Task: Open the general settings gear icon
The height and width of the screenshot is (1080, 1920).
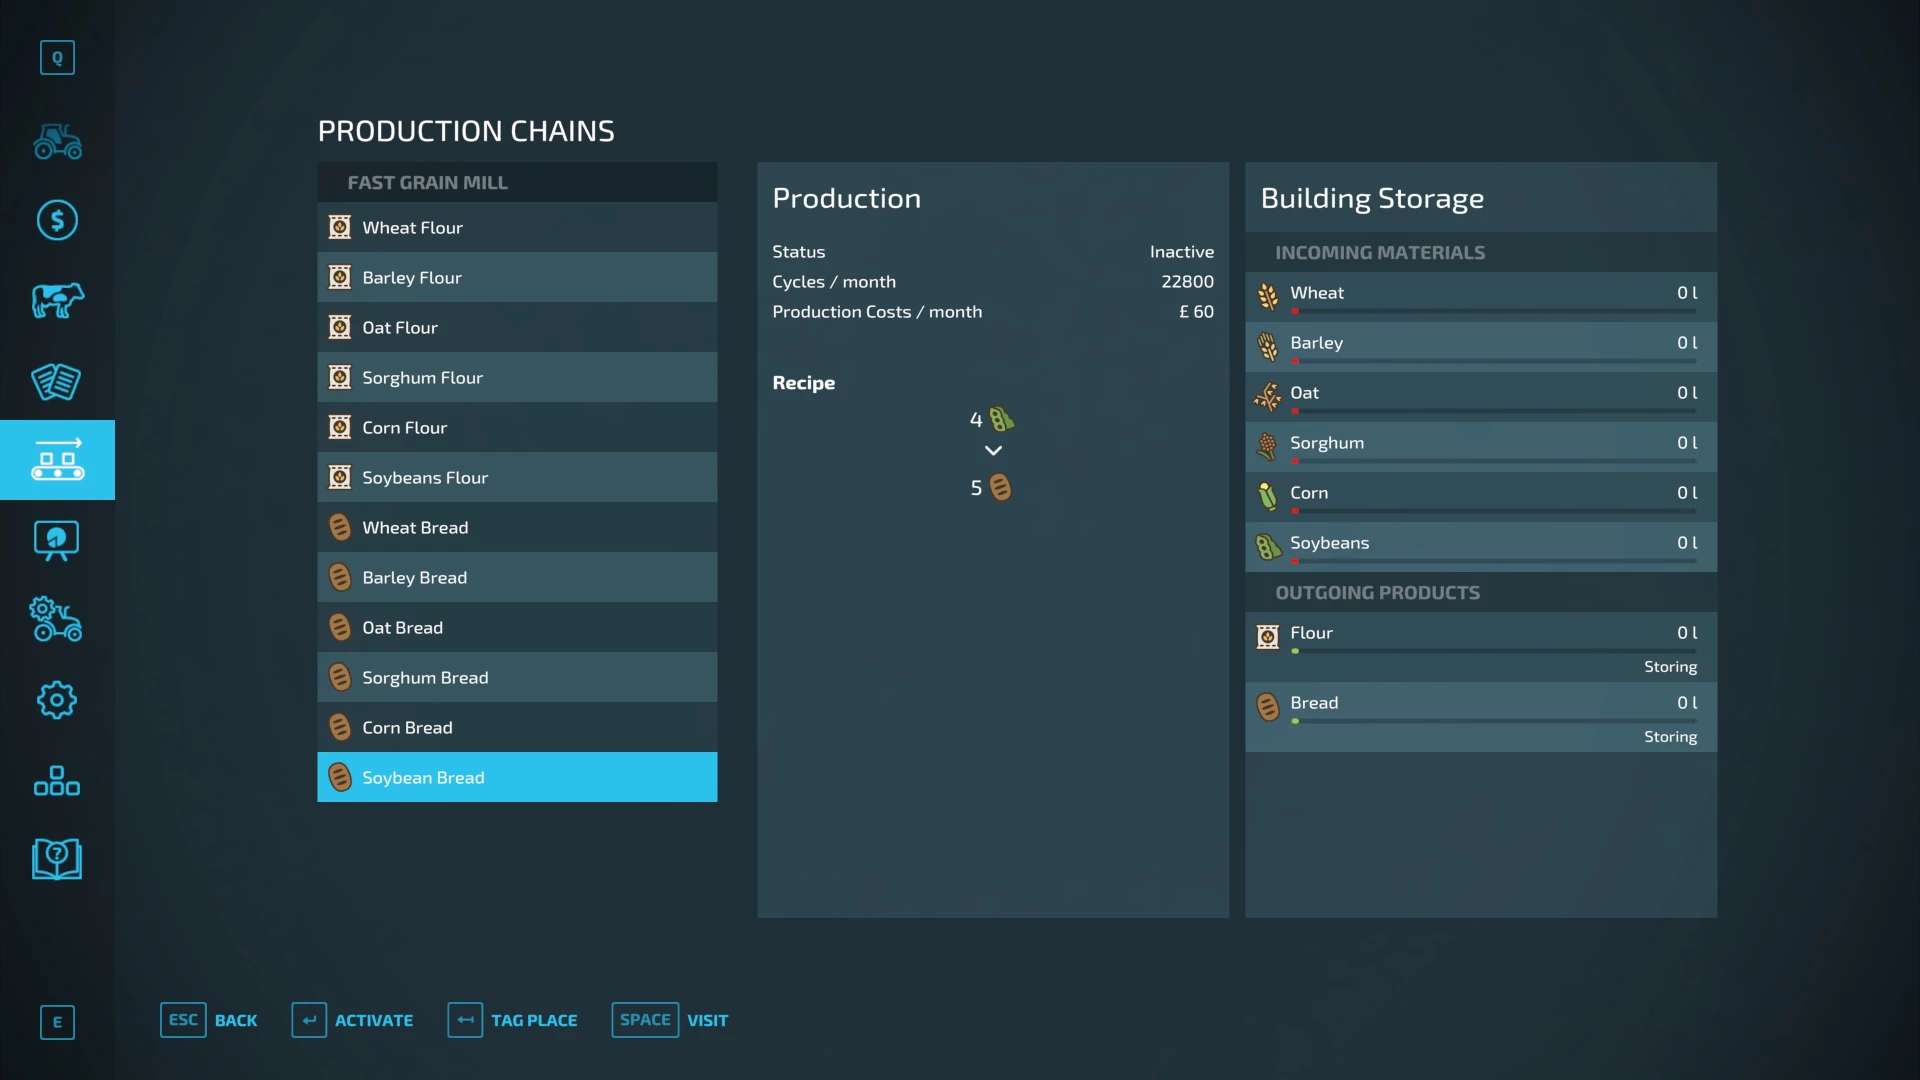Action: click(x=57, y=700)
